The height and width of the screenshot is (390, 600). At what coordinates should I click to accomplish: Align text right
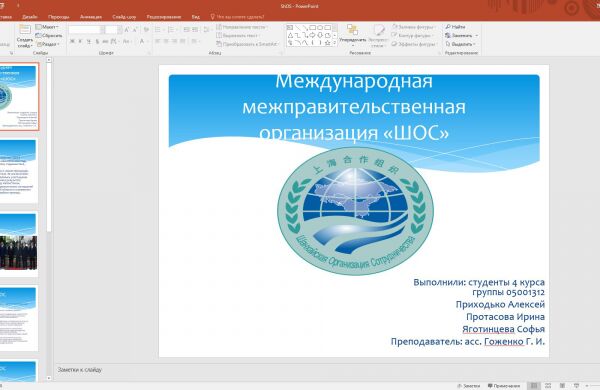(174, 41)
